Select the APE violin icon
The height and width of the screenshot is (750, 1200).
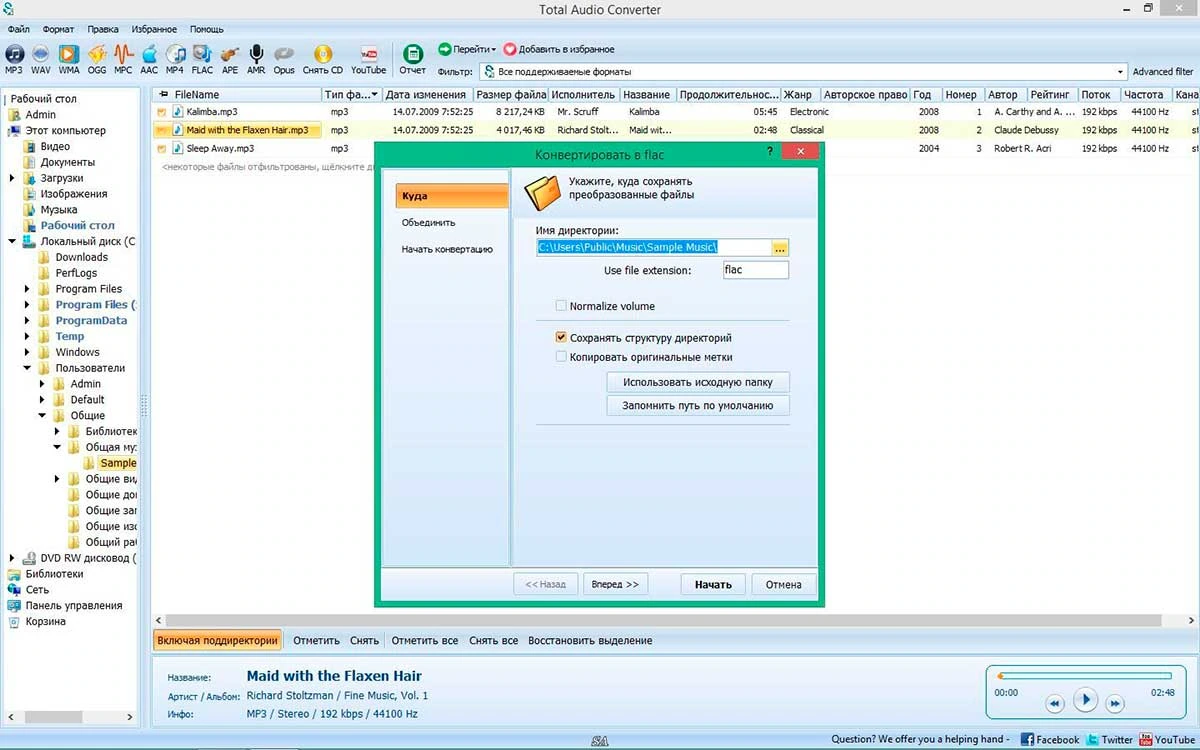click(230, 59)
